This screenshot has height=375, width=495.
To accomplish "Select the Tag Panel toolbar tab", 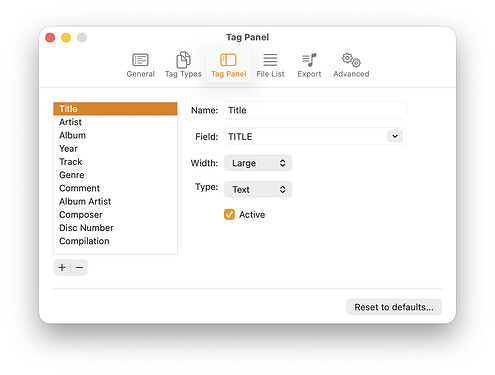I will click(x=228, y=65).
